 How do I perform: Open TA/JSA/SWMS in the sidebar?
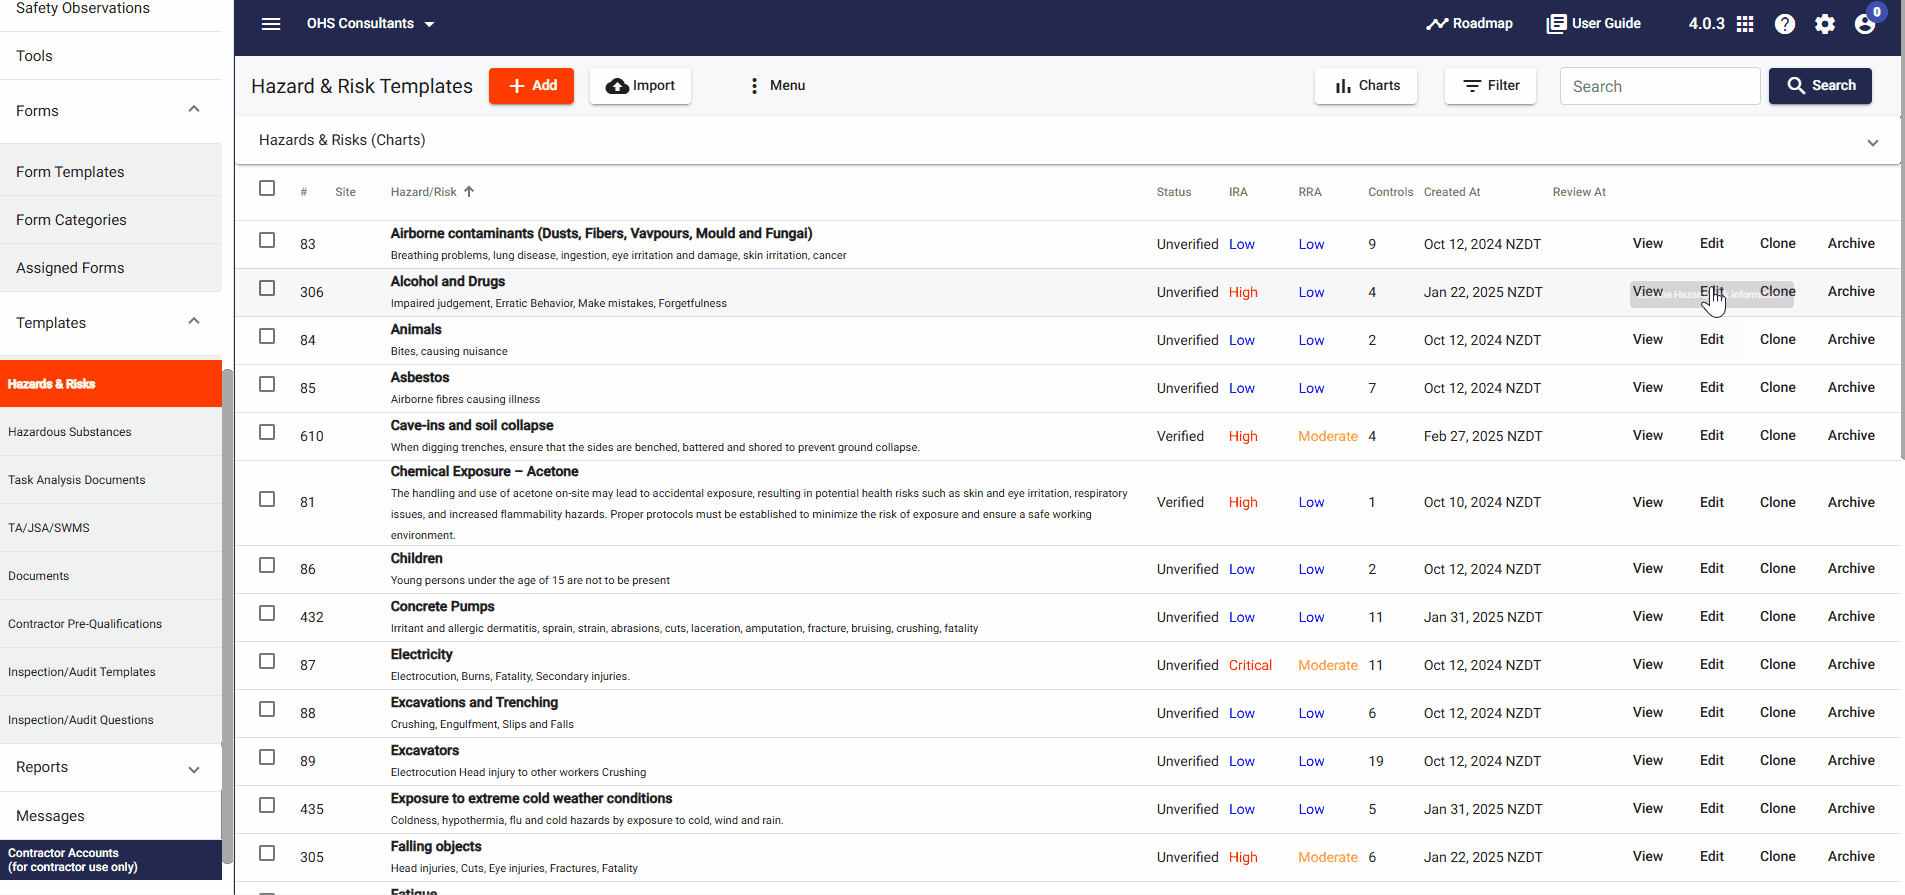(x=111, y=528)
